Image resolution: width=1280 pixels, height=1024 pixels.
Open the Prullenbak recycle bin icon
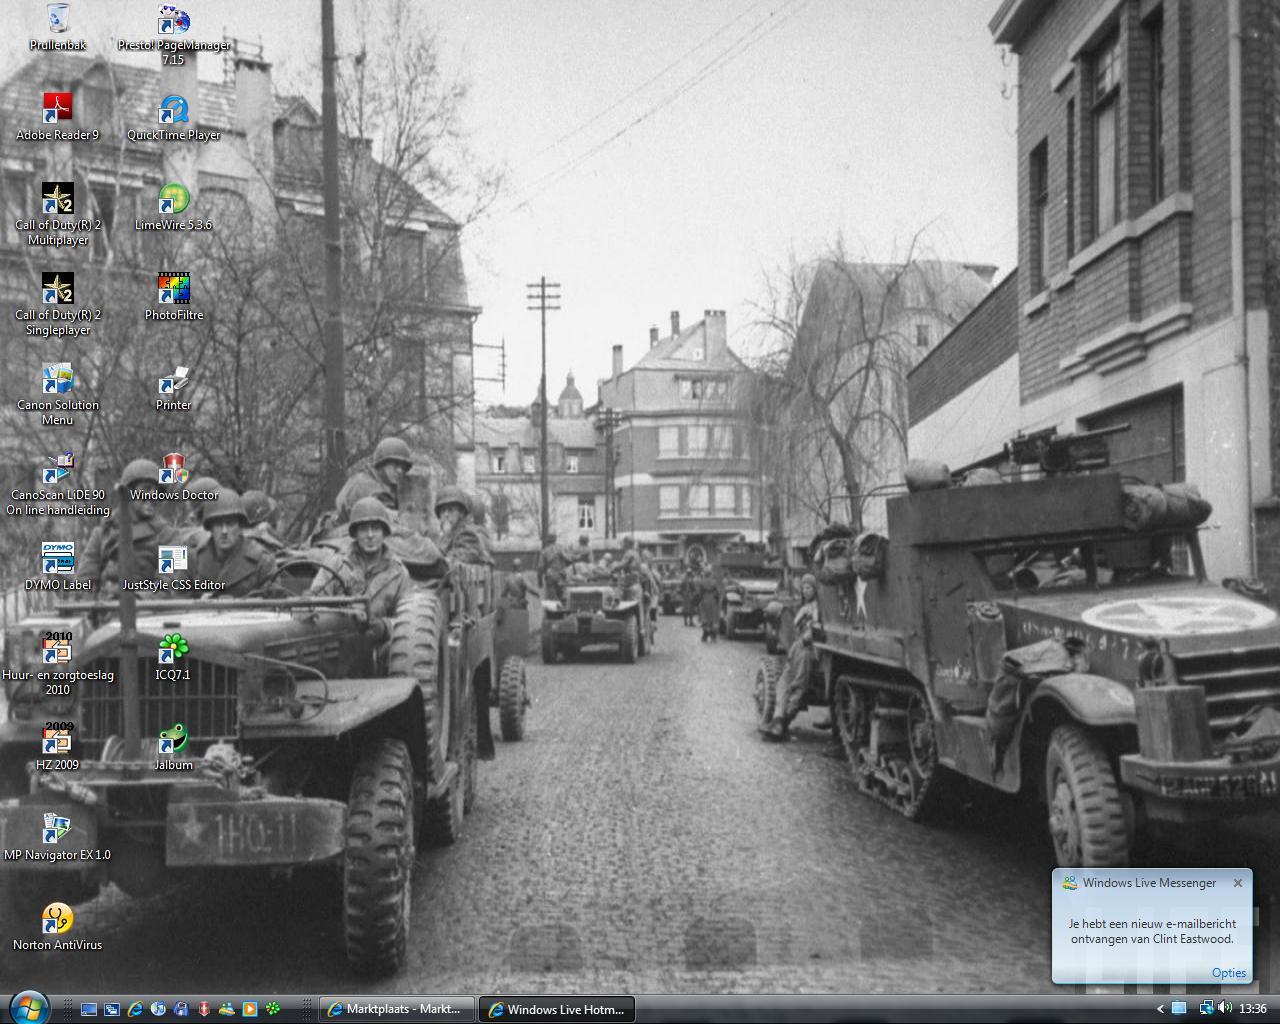tap(58, 20)
